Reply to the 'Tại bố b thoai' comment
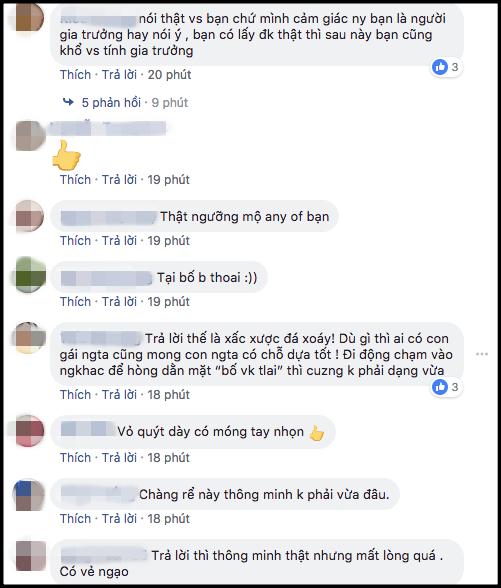This screenshot has width=501, height=588. [x=119, y=302]
